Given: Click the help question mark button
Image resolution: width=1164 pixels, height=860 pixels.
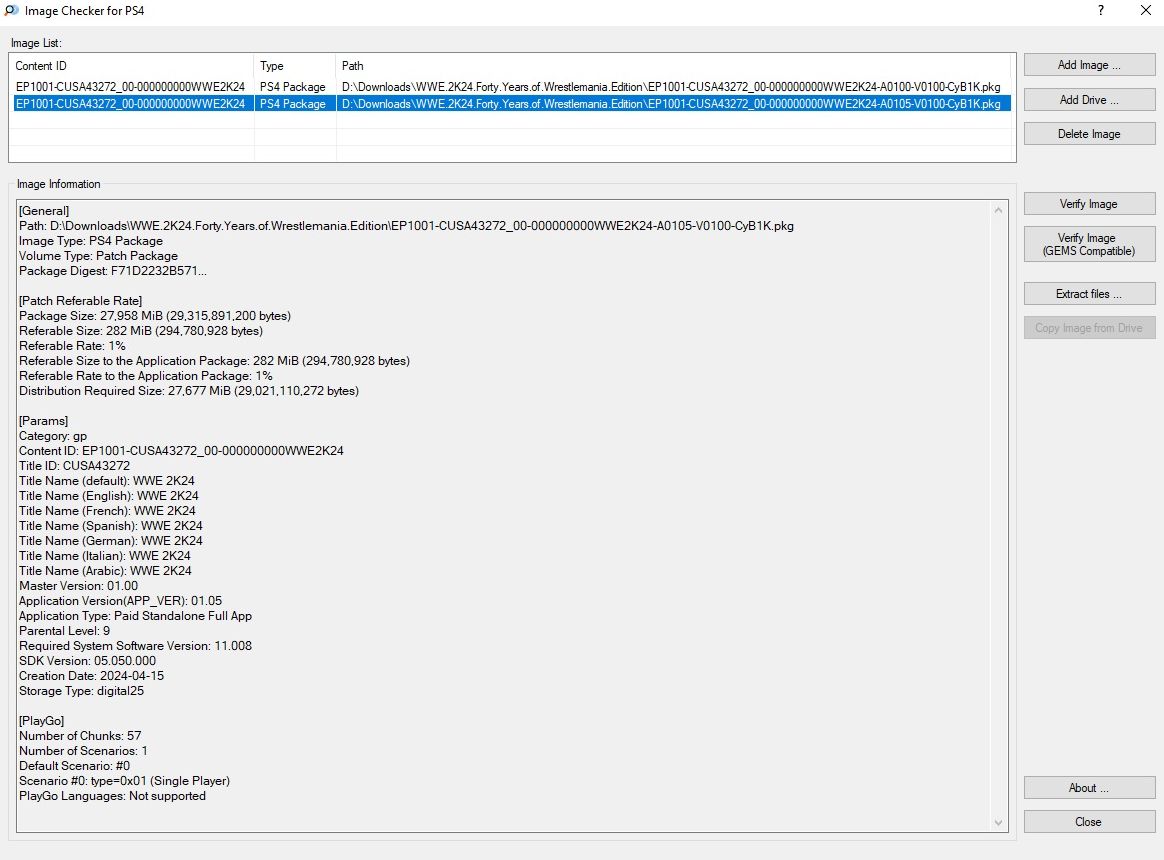Looking at the screenshot, I should [x=1101, y=10].
